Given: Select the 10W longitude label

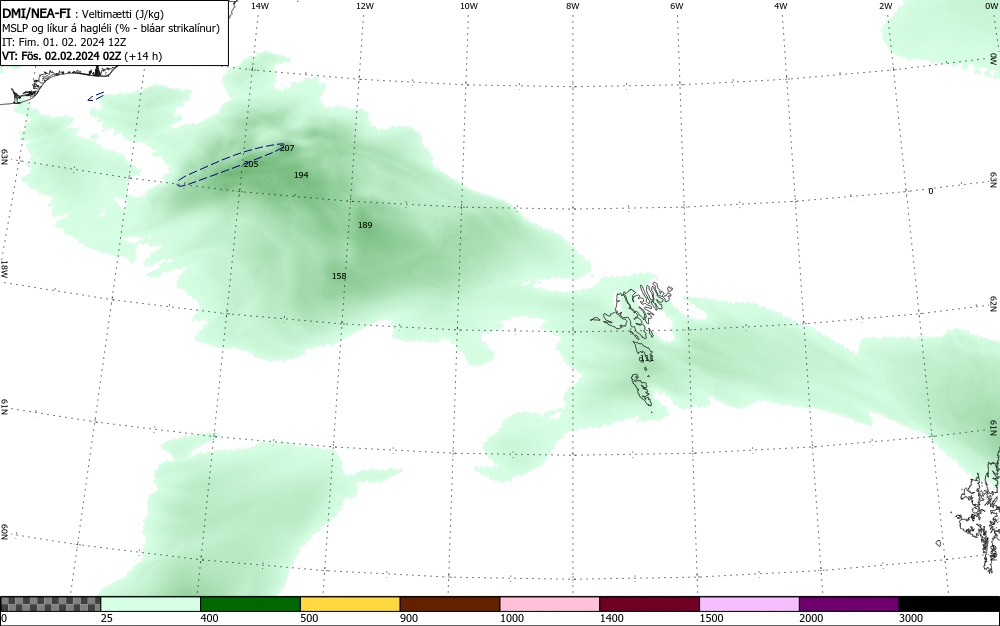Looking at the screenshot, I should (469, 6).
